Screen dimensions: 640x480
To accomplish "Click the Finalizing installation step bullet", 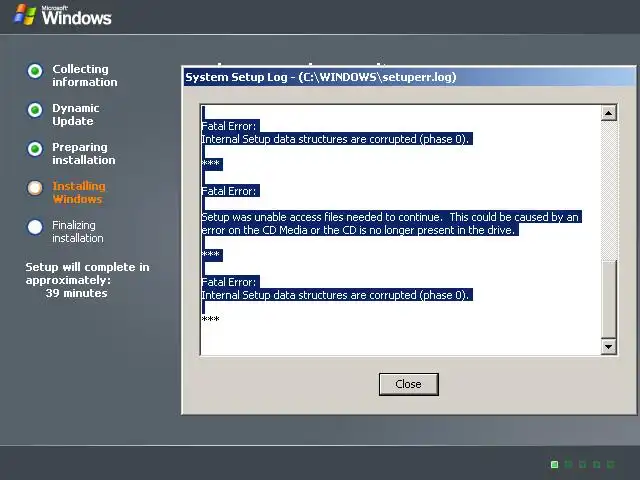I will (x=35, y=227).
